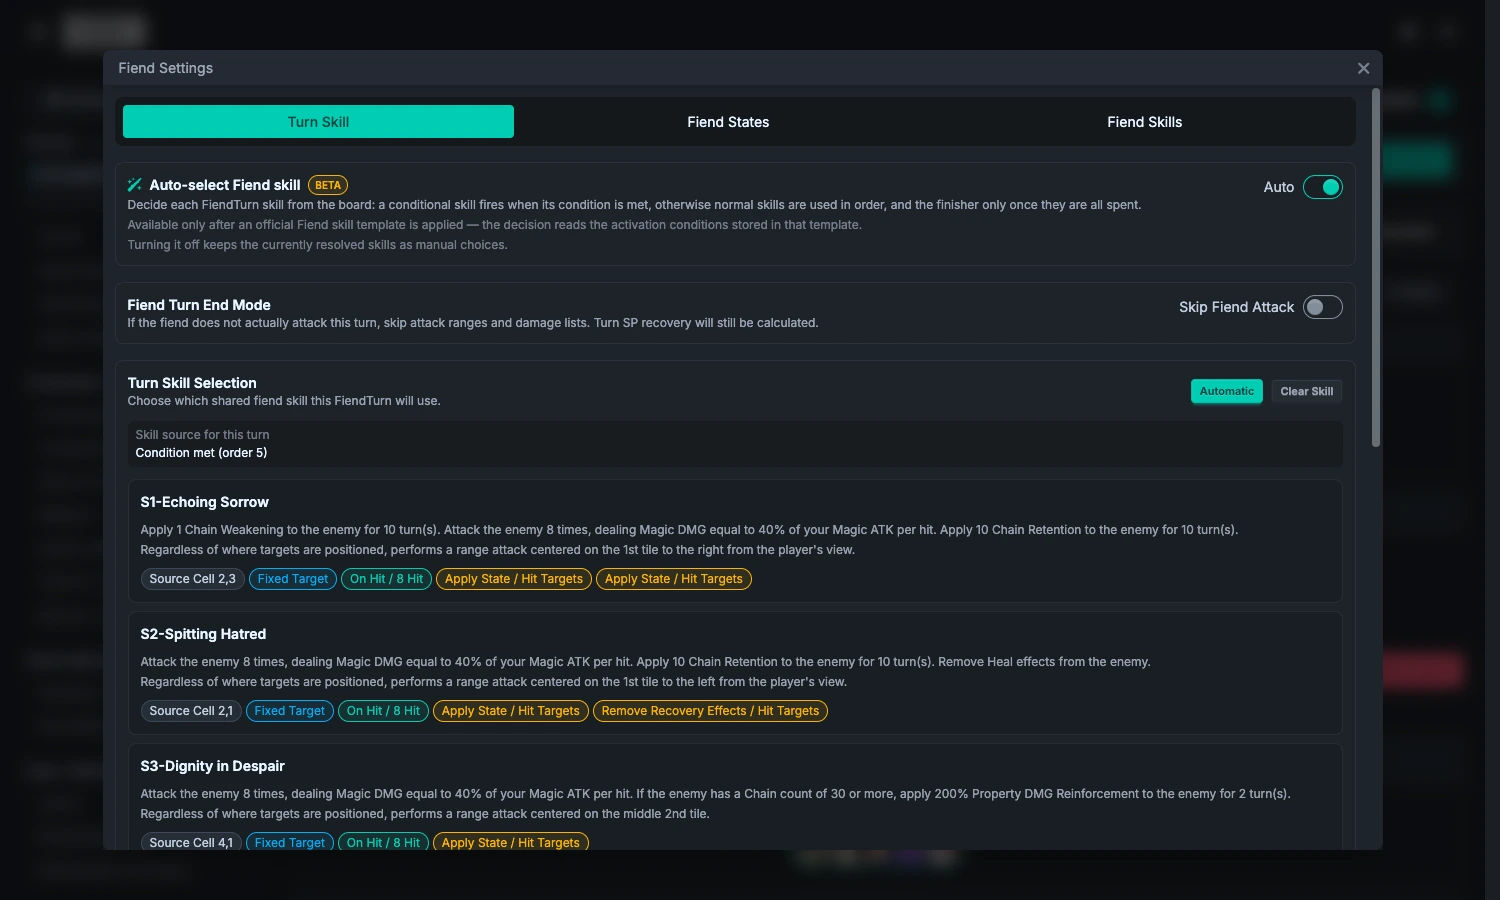Screen dimensions: 1500x900
Task: Select the S2-Spitting Hatred skill card
Action: click(x=735, y=673)
